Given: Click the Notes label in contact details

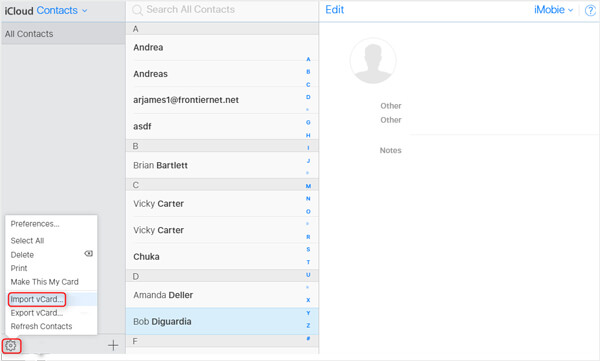Looking at the screenshot, I should 390,150.
